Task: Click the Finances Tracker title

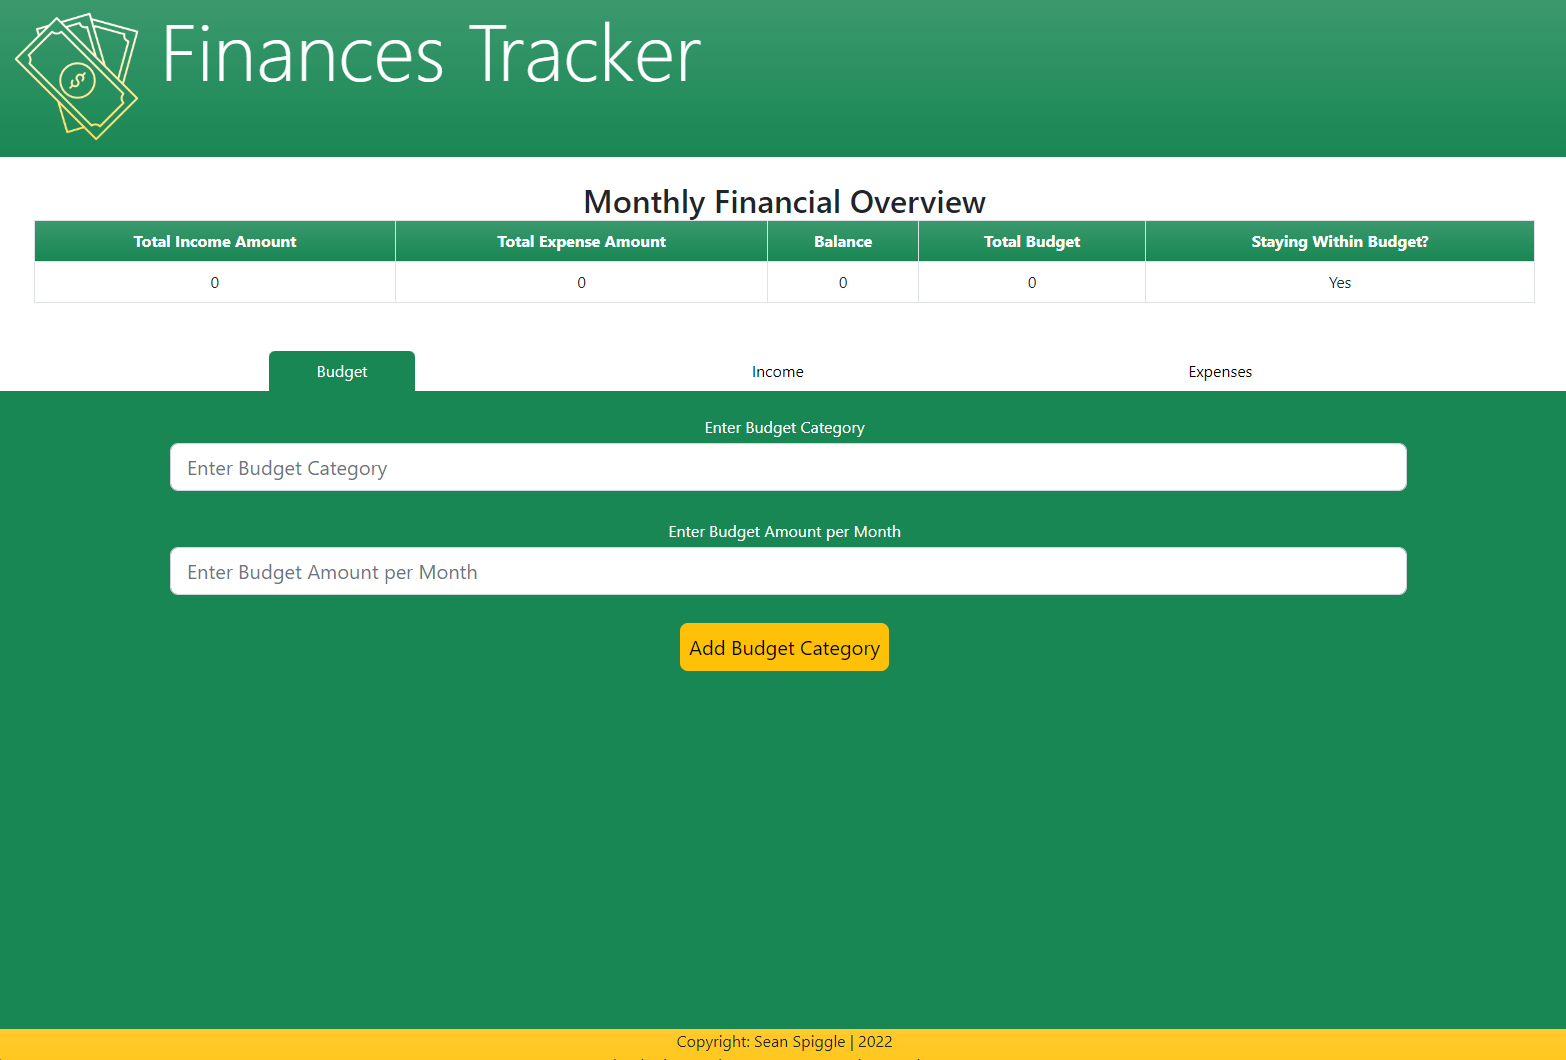Action: coord(431,57)
